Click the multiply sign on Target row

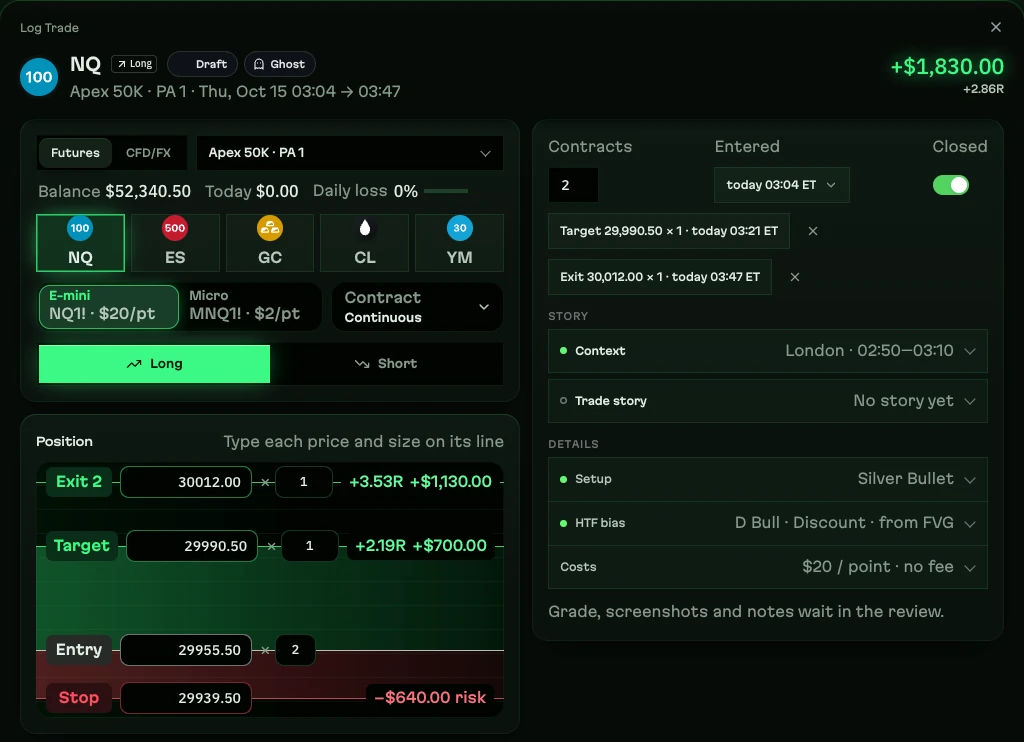[271, 546]
